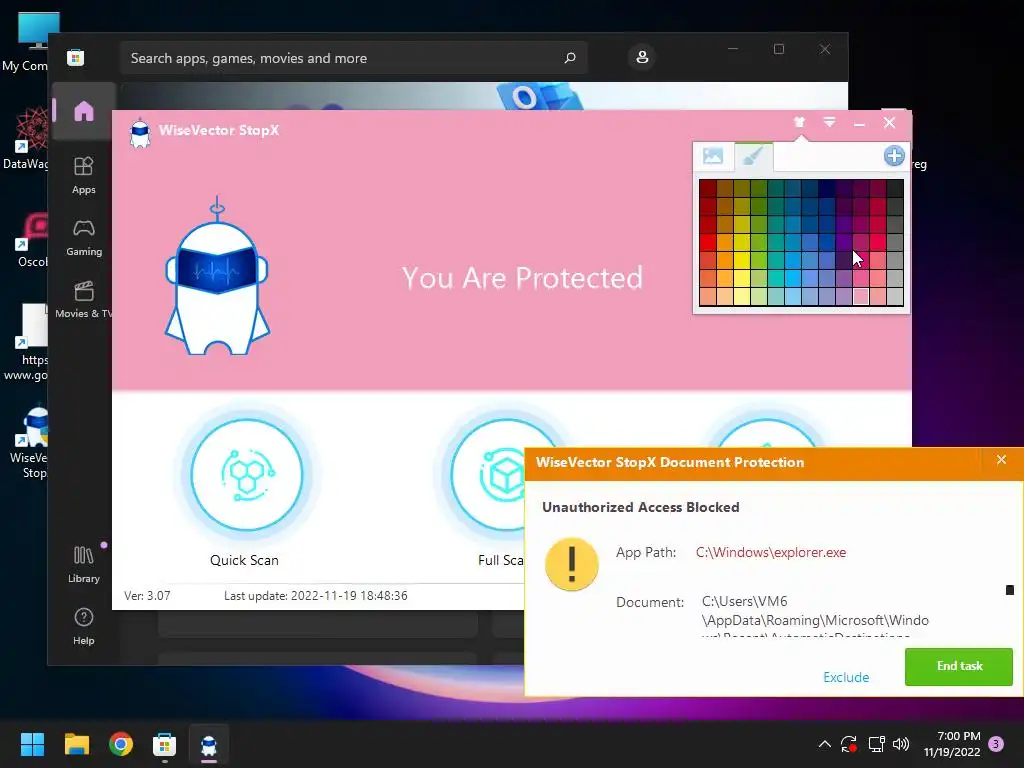The height and width of the screenshot is (768, 1024).
Task: Open the volume speaker tray icon
Action: point(901,744)
